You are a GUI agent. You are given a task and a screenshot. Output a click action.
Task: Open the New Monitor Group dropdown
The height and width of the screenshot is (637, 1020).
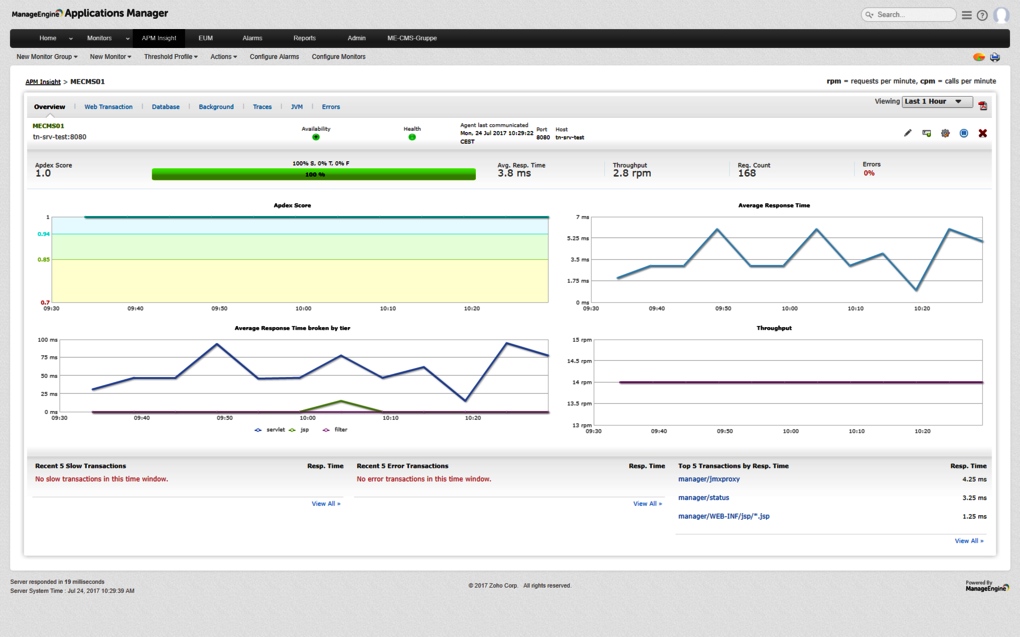(47, 57)
